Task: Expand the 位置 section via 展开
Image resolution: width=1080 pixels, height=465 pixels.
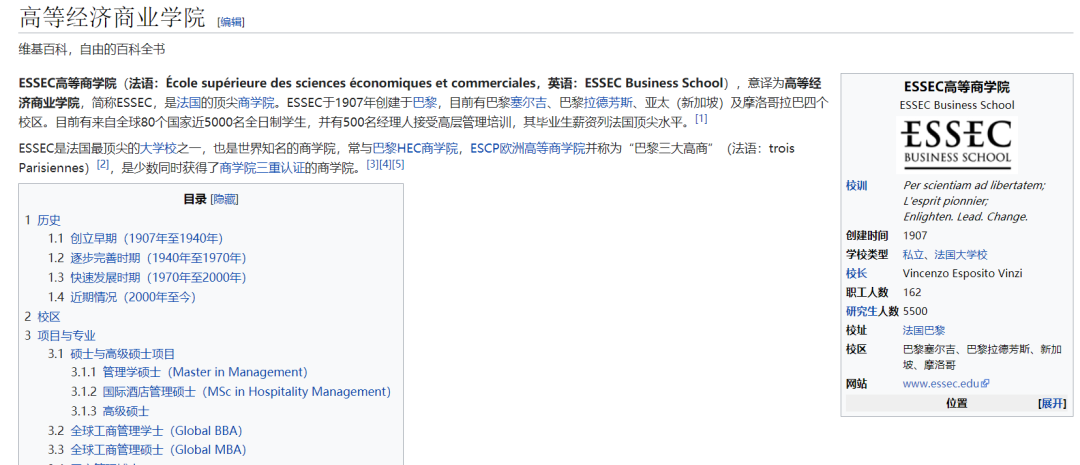Action: [1052, 403]
